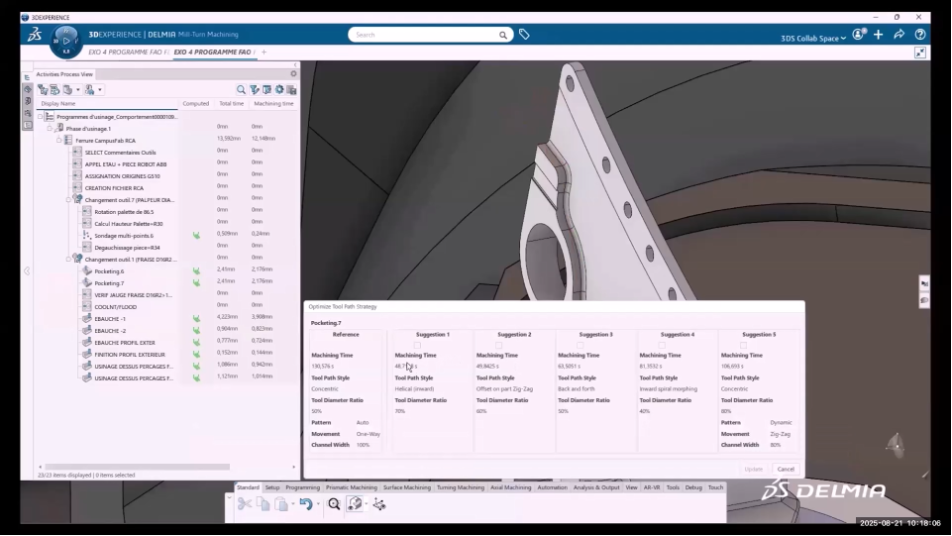The width and height of the screenshot is (952, 536).
Task: Collapse the left panel with side chevron
Action: (x=27, y=271)
